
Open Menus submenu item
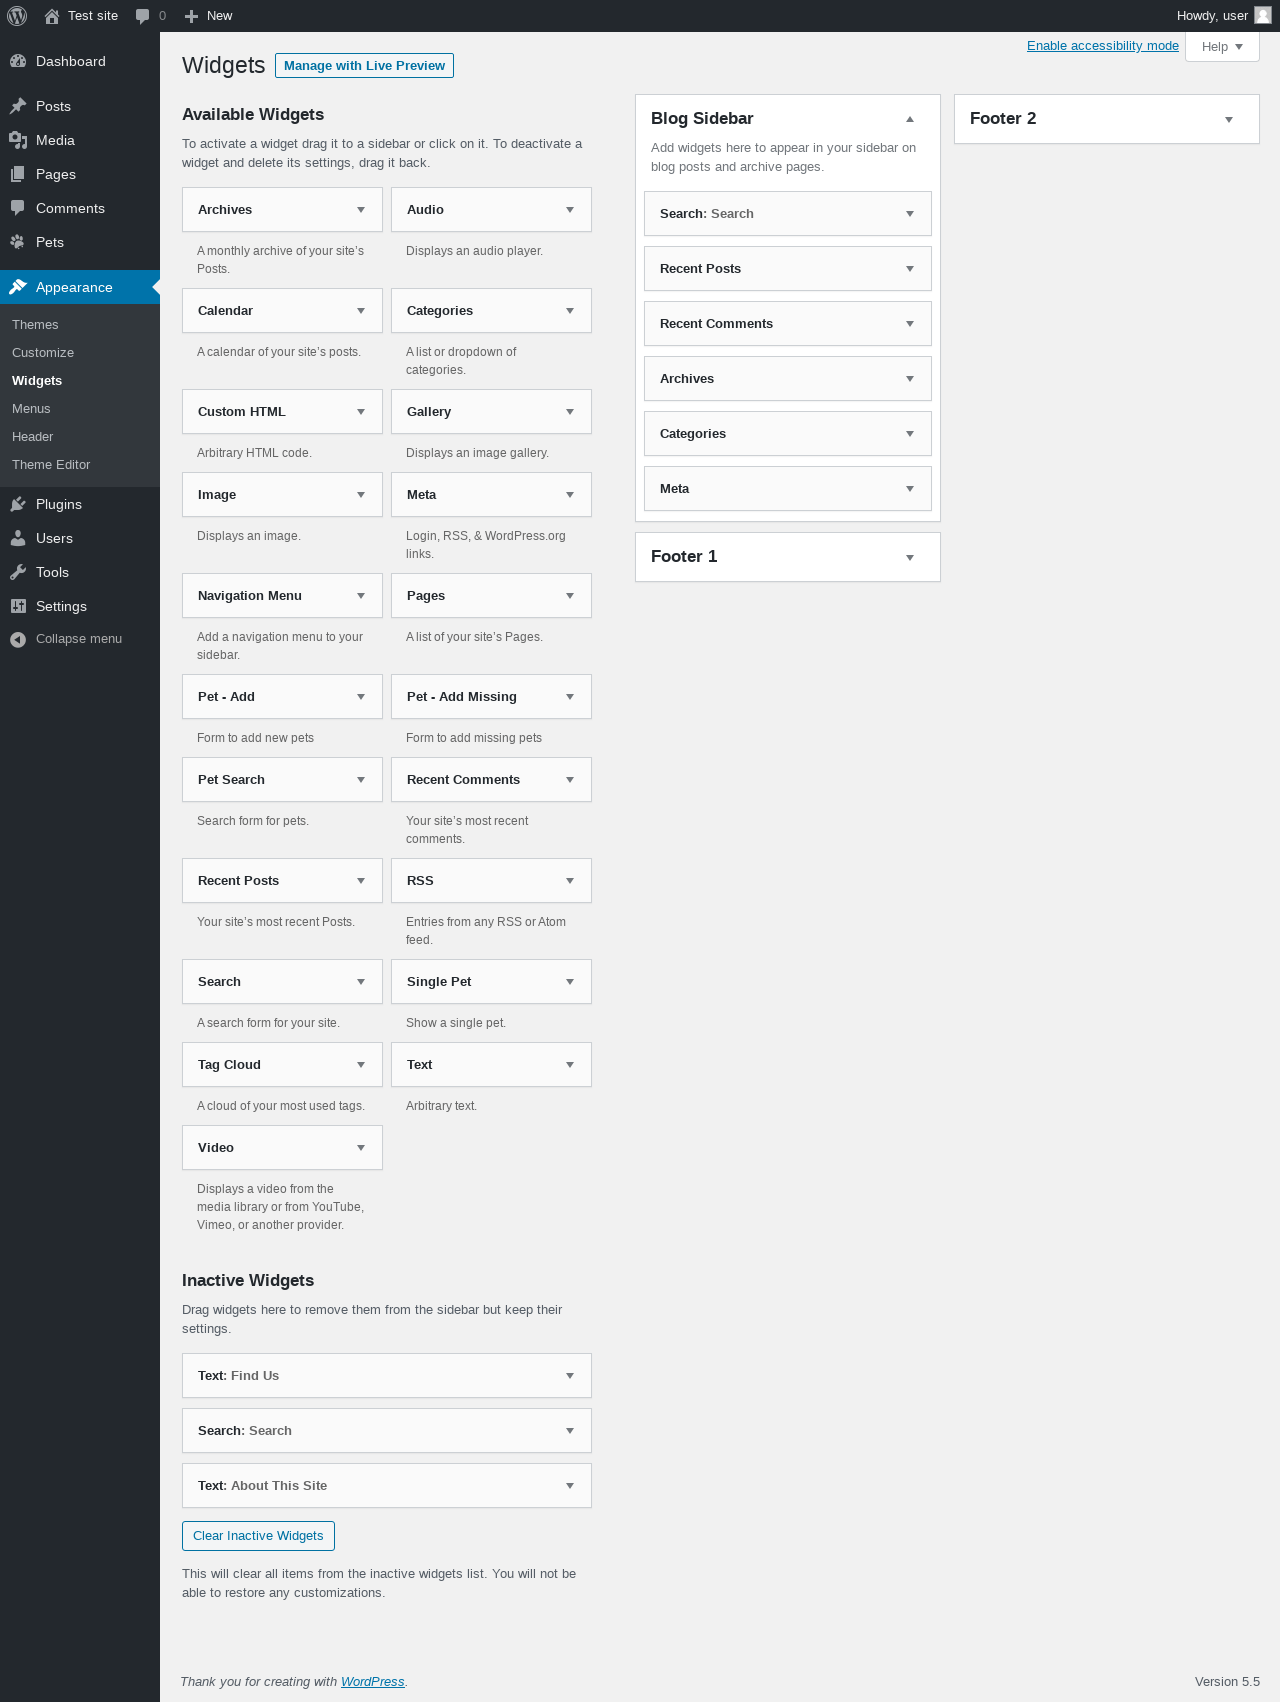click(x=31, y=409)
